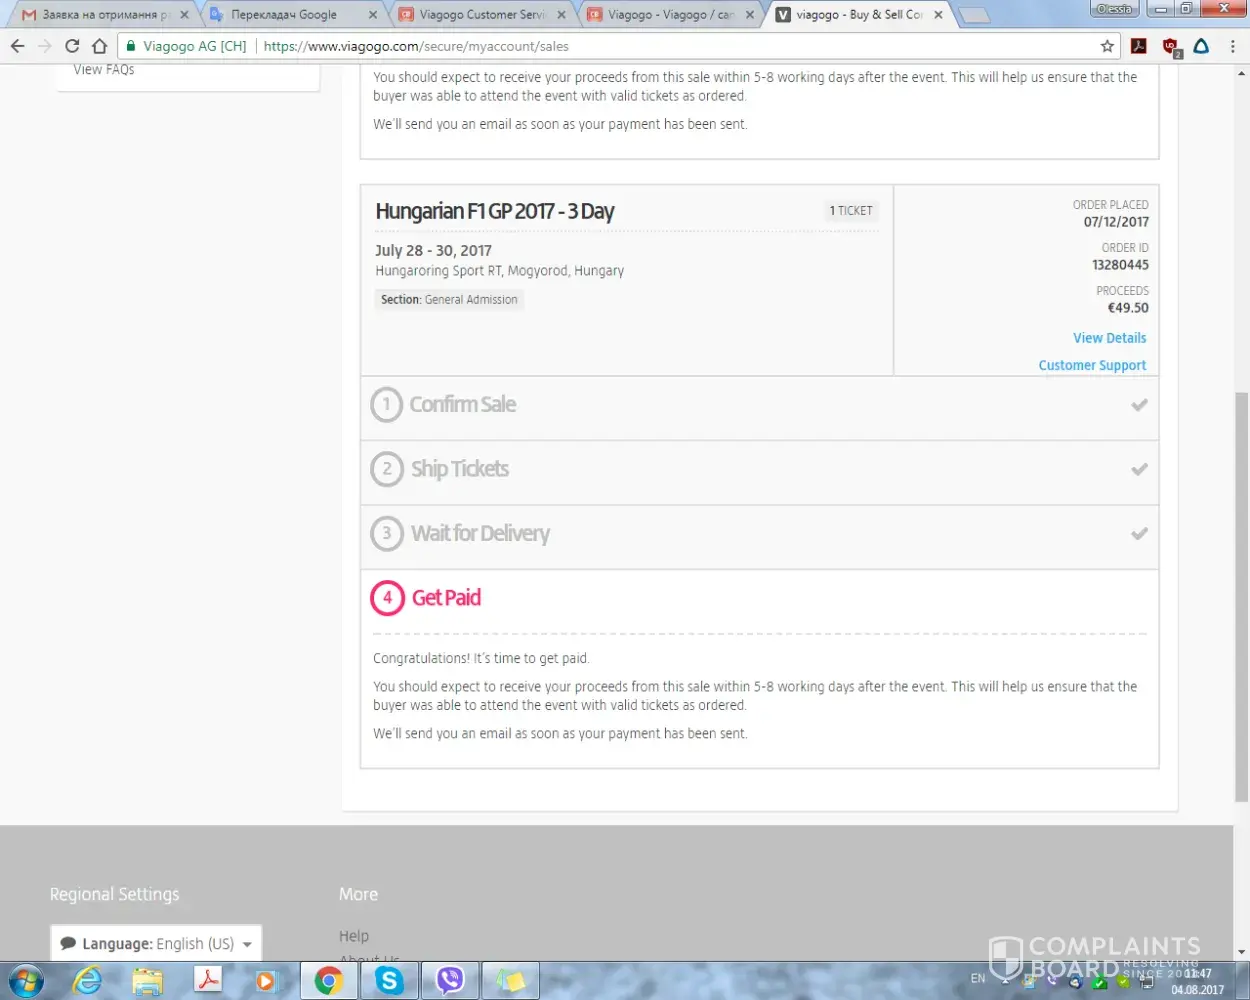The width and height of the screenshot is (1250, 1000).
Task: Open View FAQs link in sidebar
Action: 103,69
